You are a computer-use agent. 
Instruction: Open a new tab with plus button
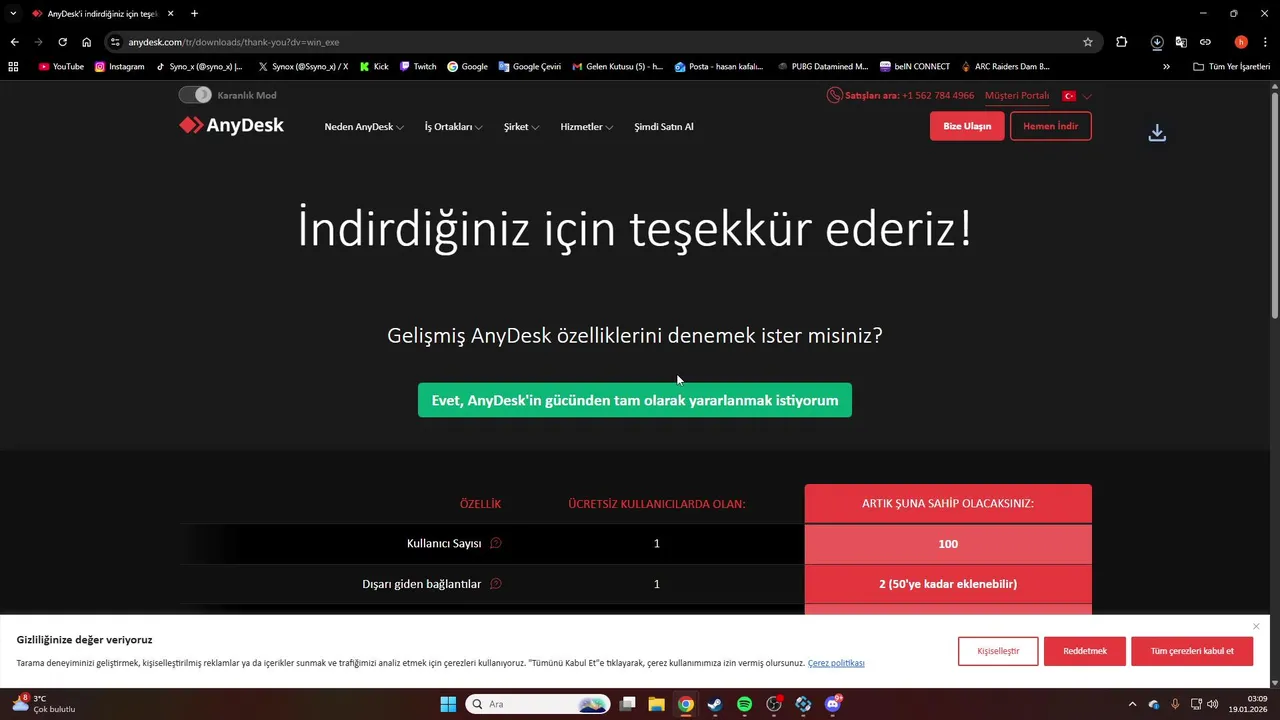click(194, 13)
